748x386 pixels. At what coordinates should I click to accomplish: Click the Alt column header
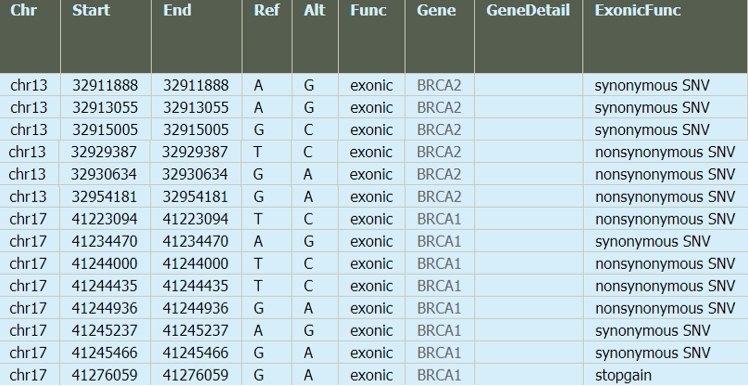tap(315, 10)
